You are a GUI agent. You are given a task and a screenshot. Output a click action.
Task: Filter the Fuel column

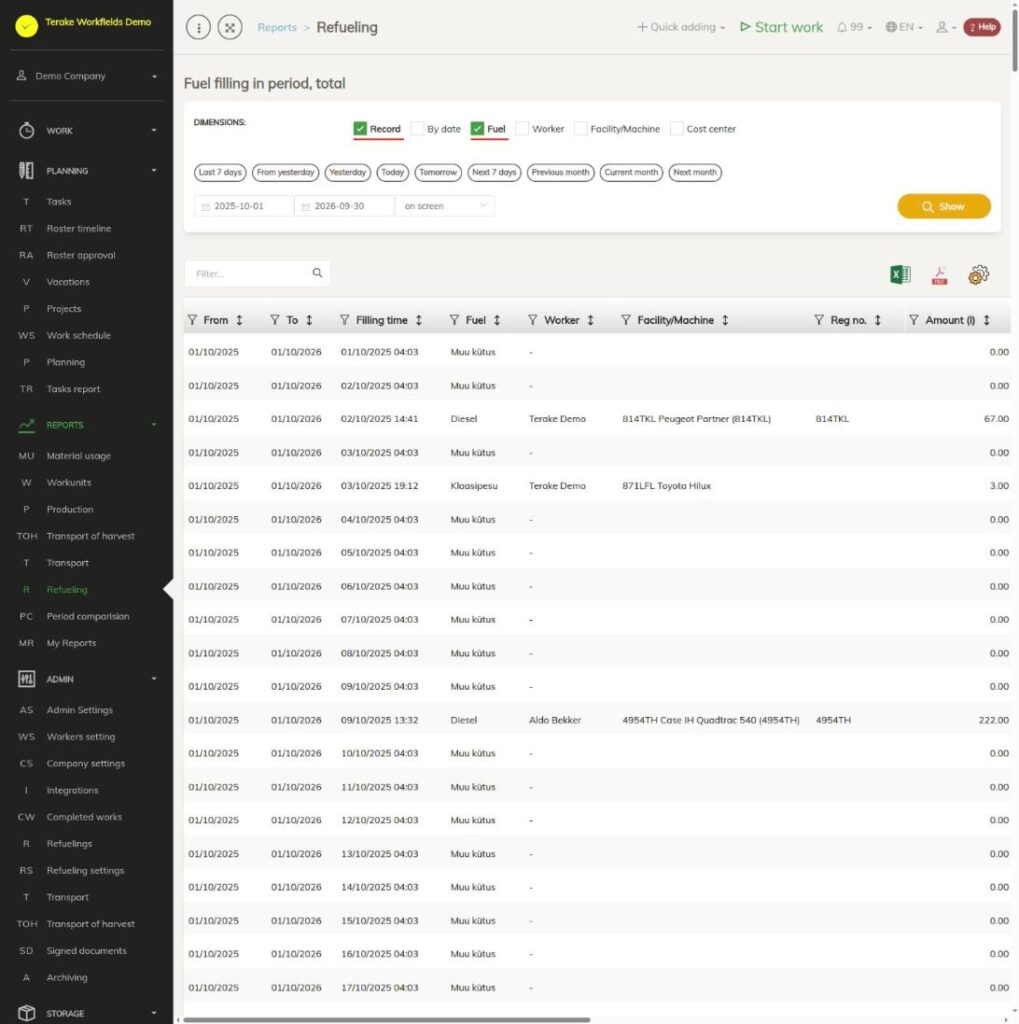(x=454, y=320)
